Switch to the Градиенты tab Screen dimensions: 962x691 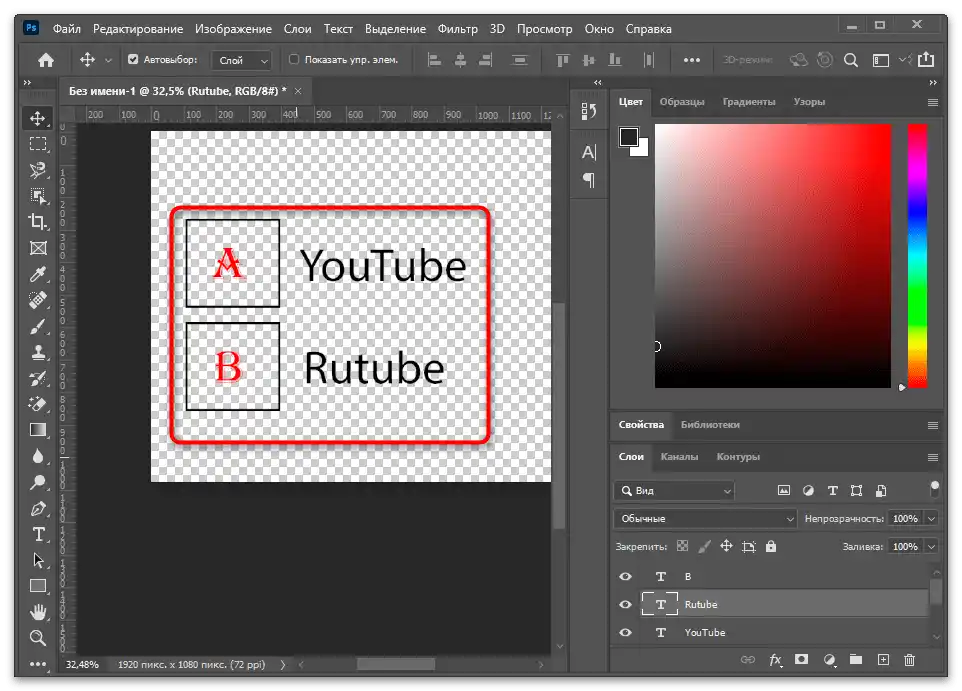(749, 102)
